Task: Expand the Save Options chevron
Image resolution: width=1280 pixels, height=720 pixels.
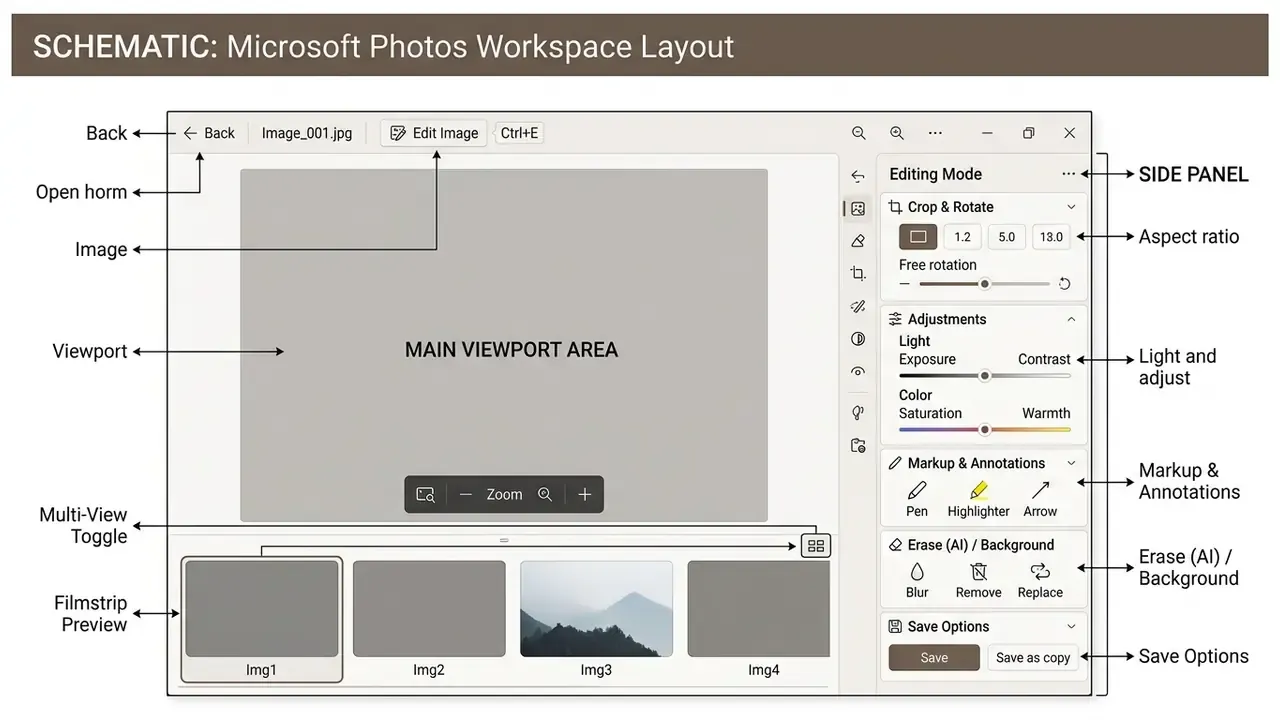Action: pyautogui.click(x=1071, y=626)
